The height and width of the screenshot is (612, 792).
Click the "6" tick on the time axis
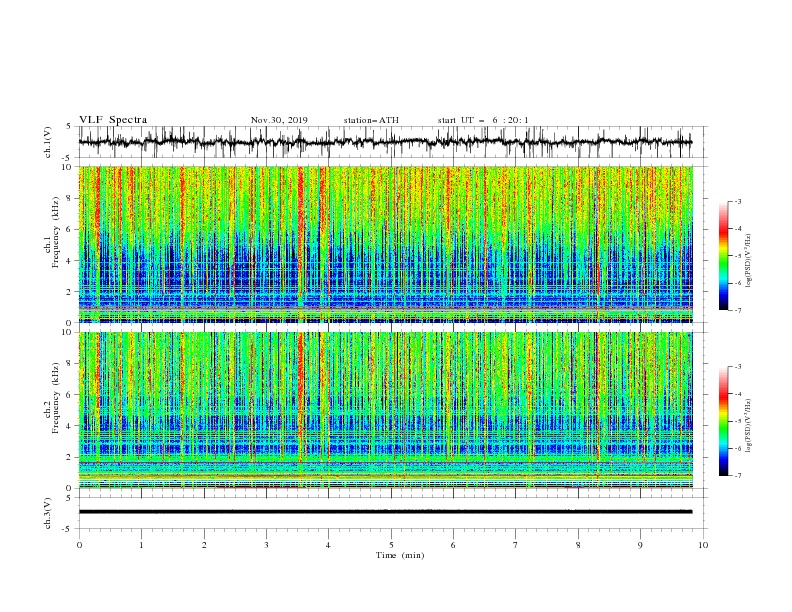(x=453, y=545)
